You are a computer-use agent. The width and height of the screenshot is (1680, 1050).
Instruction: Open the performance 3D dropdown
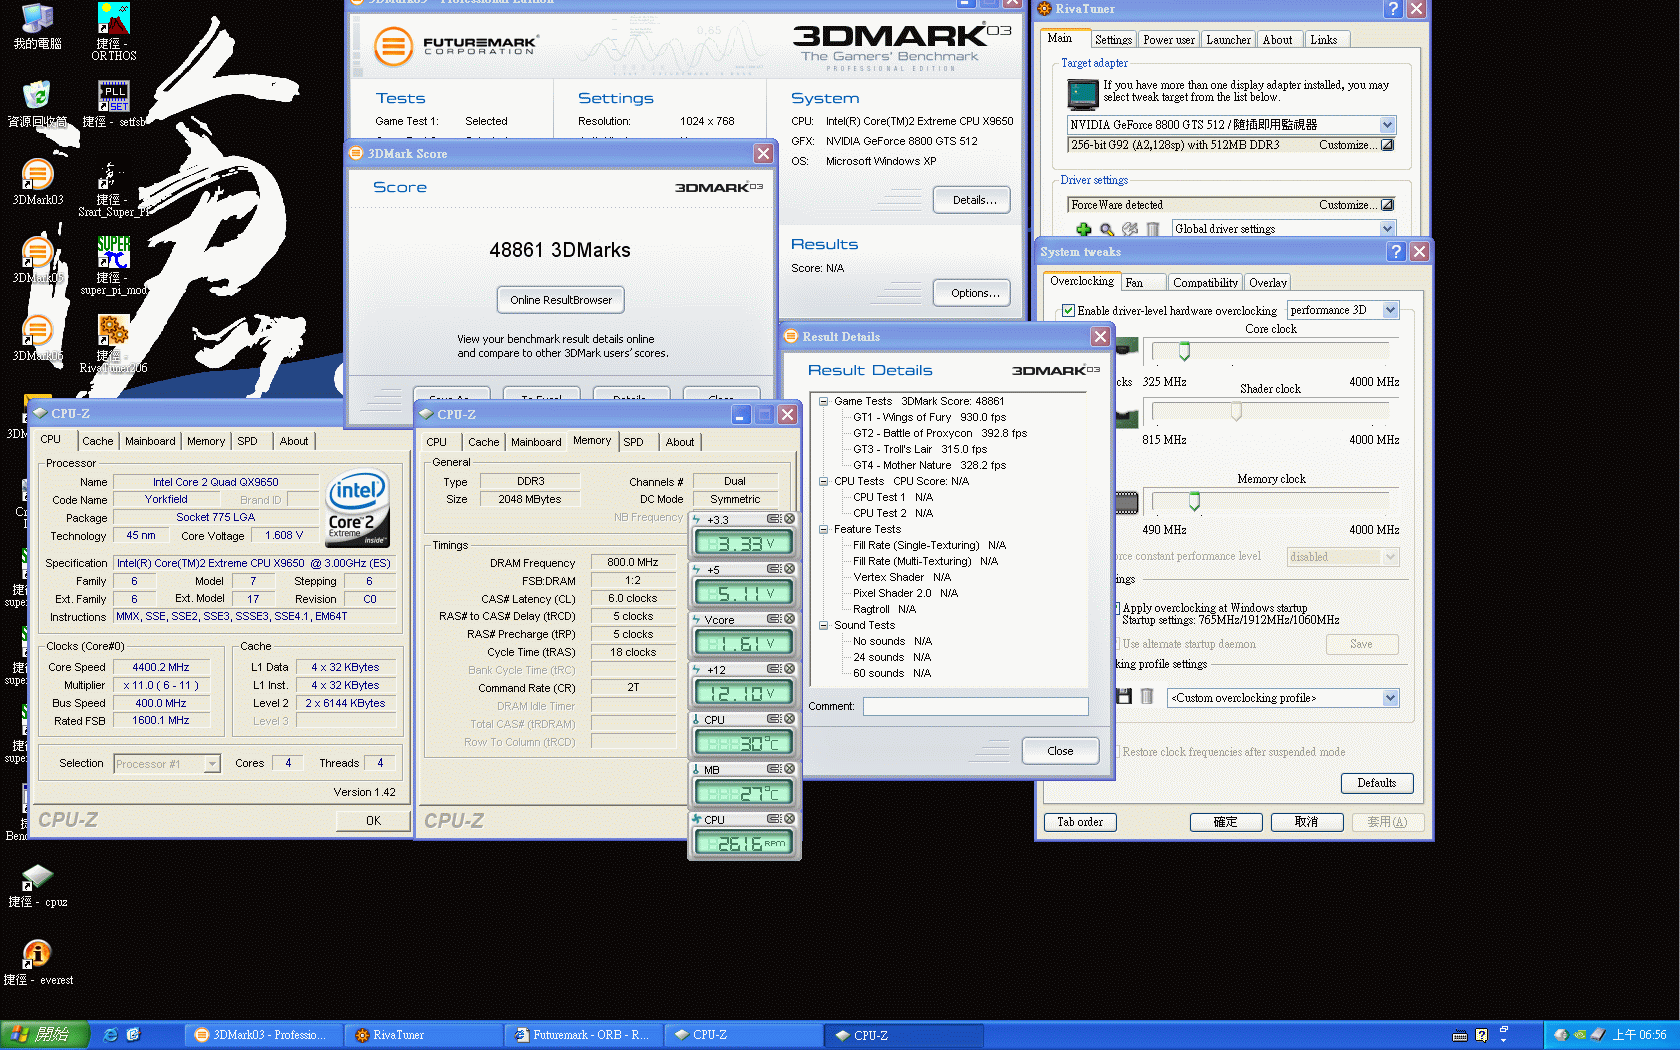coord(1390,310)
